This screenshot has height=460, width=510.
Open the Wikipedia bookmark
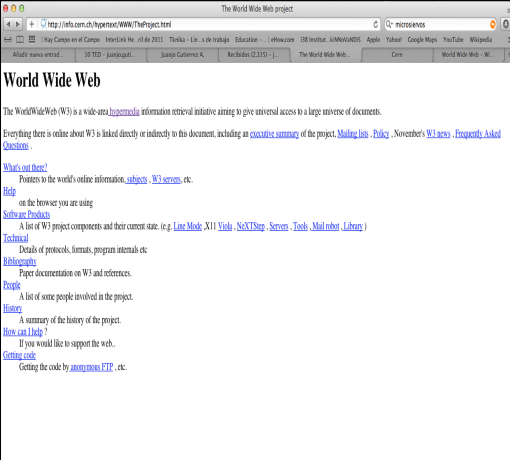pos(481,40)
